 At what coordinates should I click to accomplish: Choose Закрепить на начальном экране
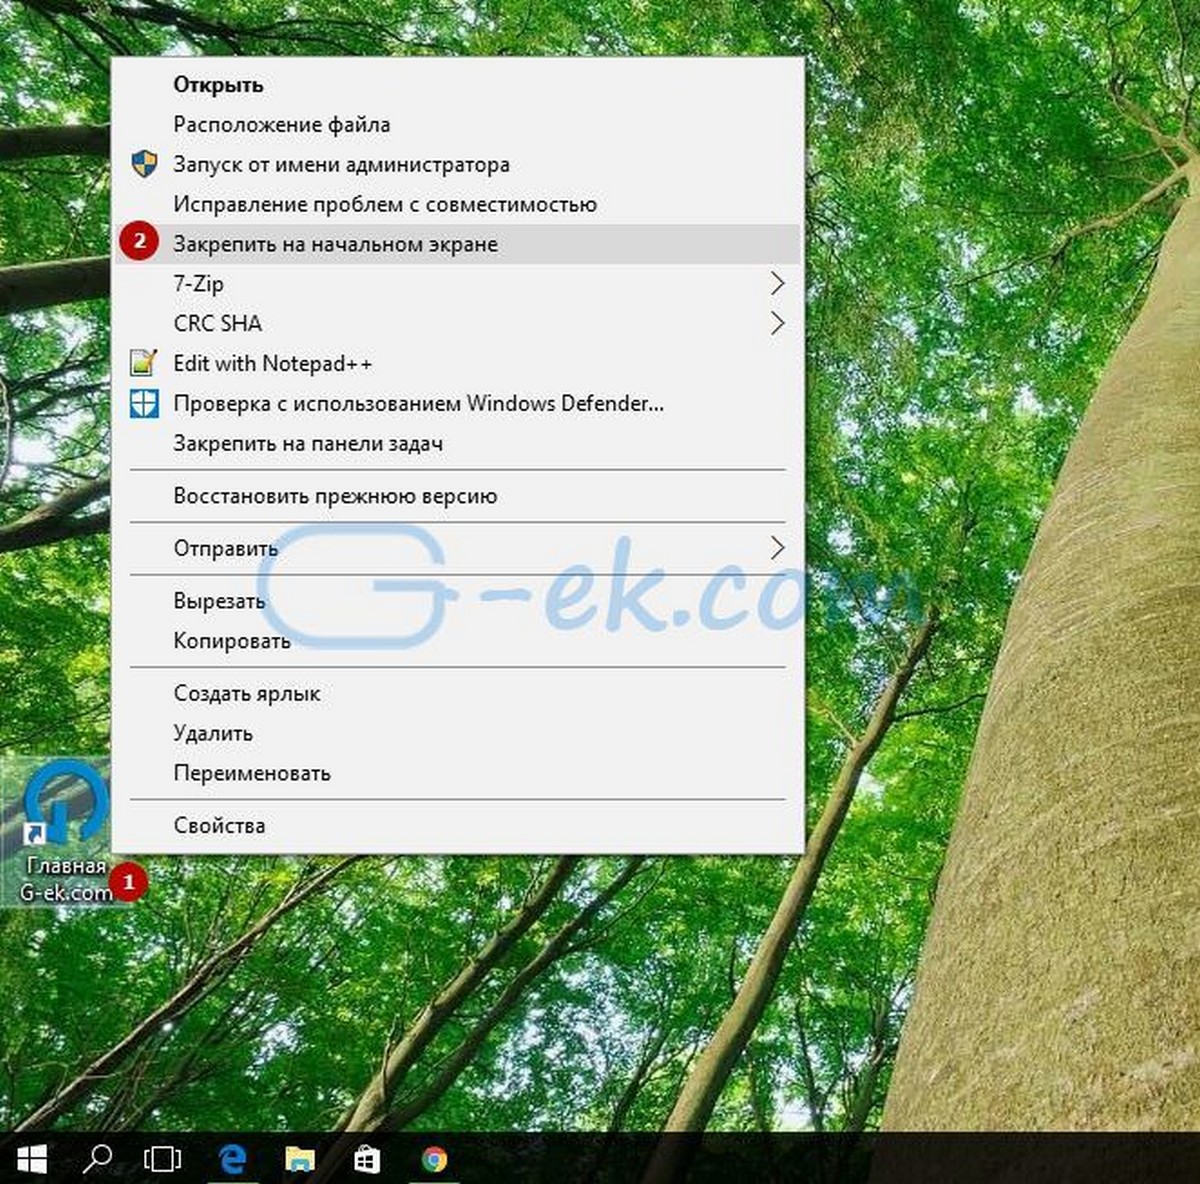335,244
